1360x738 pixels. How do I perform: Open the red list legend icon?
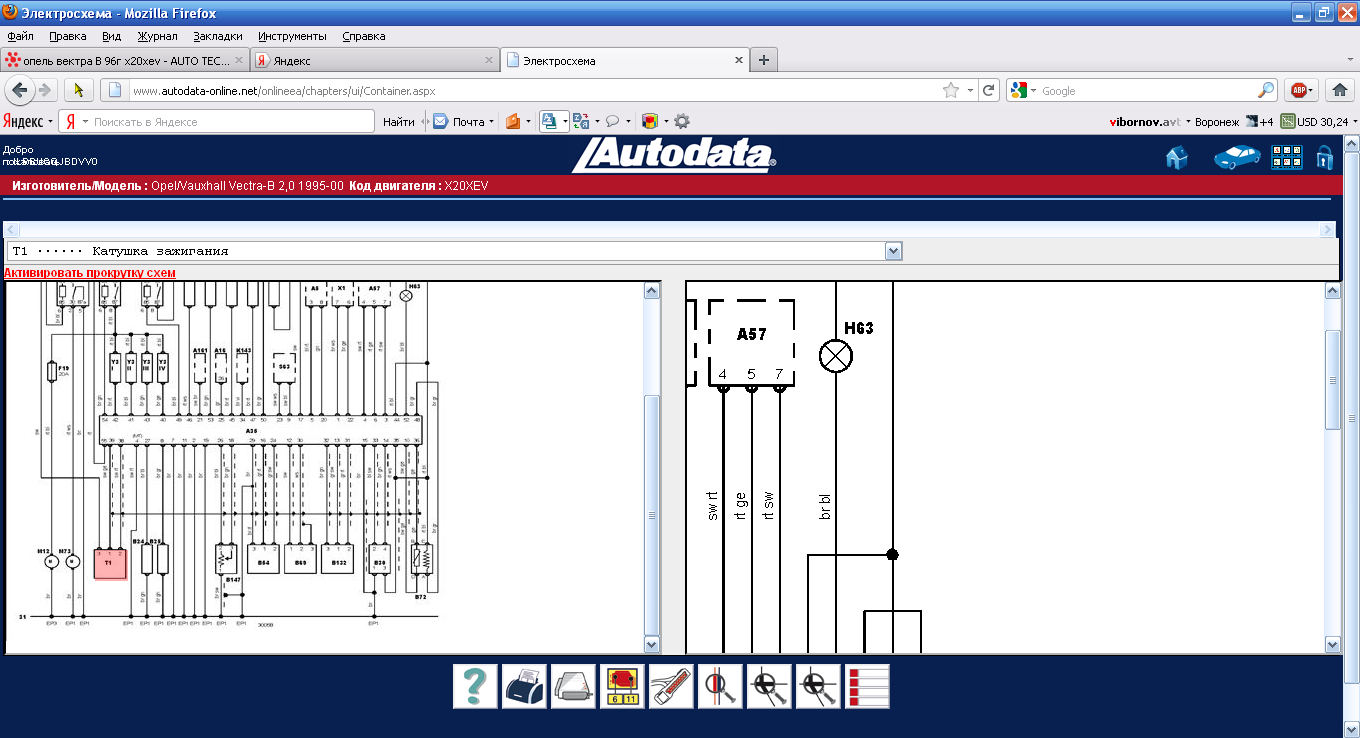click(x=867, y=687)
